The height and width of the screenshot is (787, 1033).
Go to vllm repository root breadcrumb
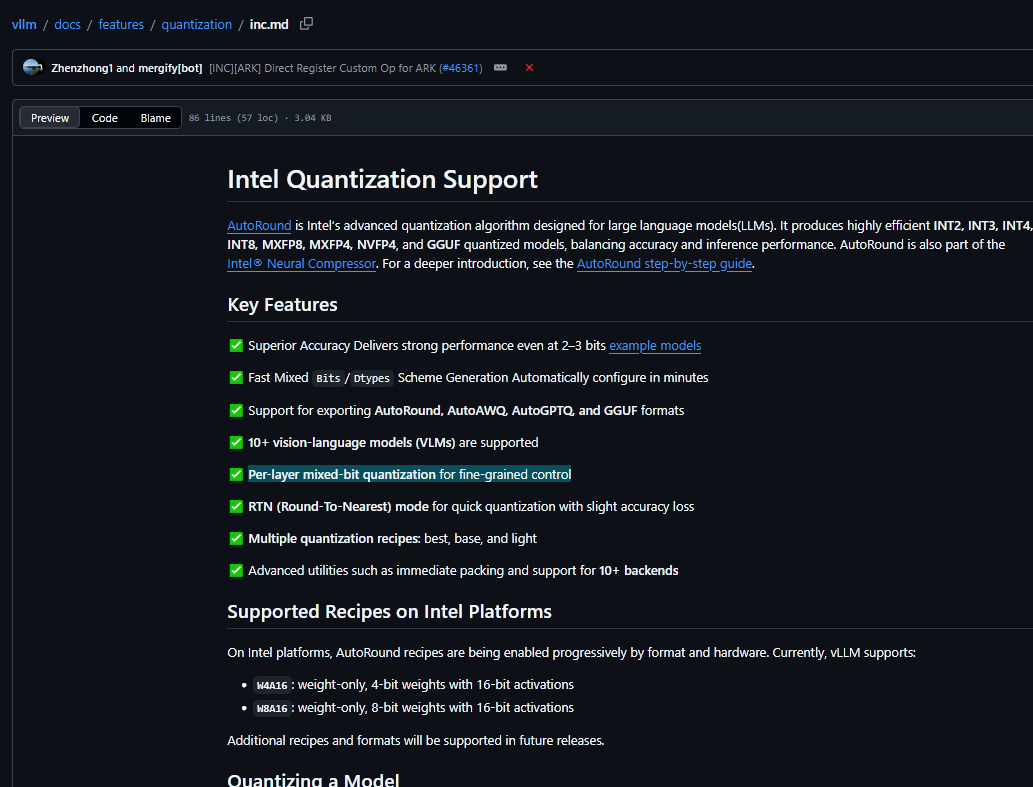tap(24, 24)
